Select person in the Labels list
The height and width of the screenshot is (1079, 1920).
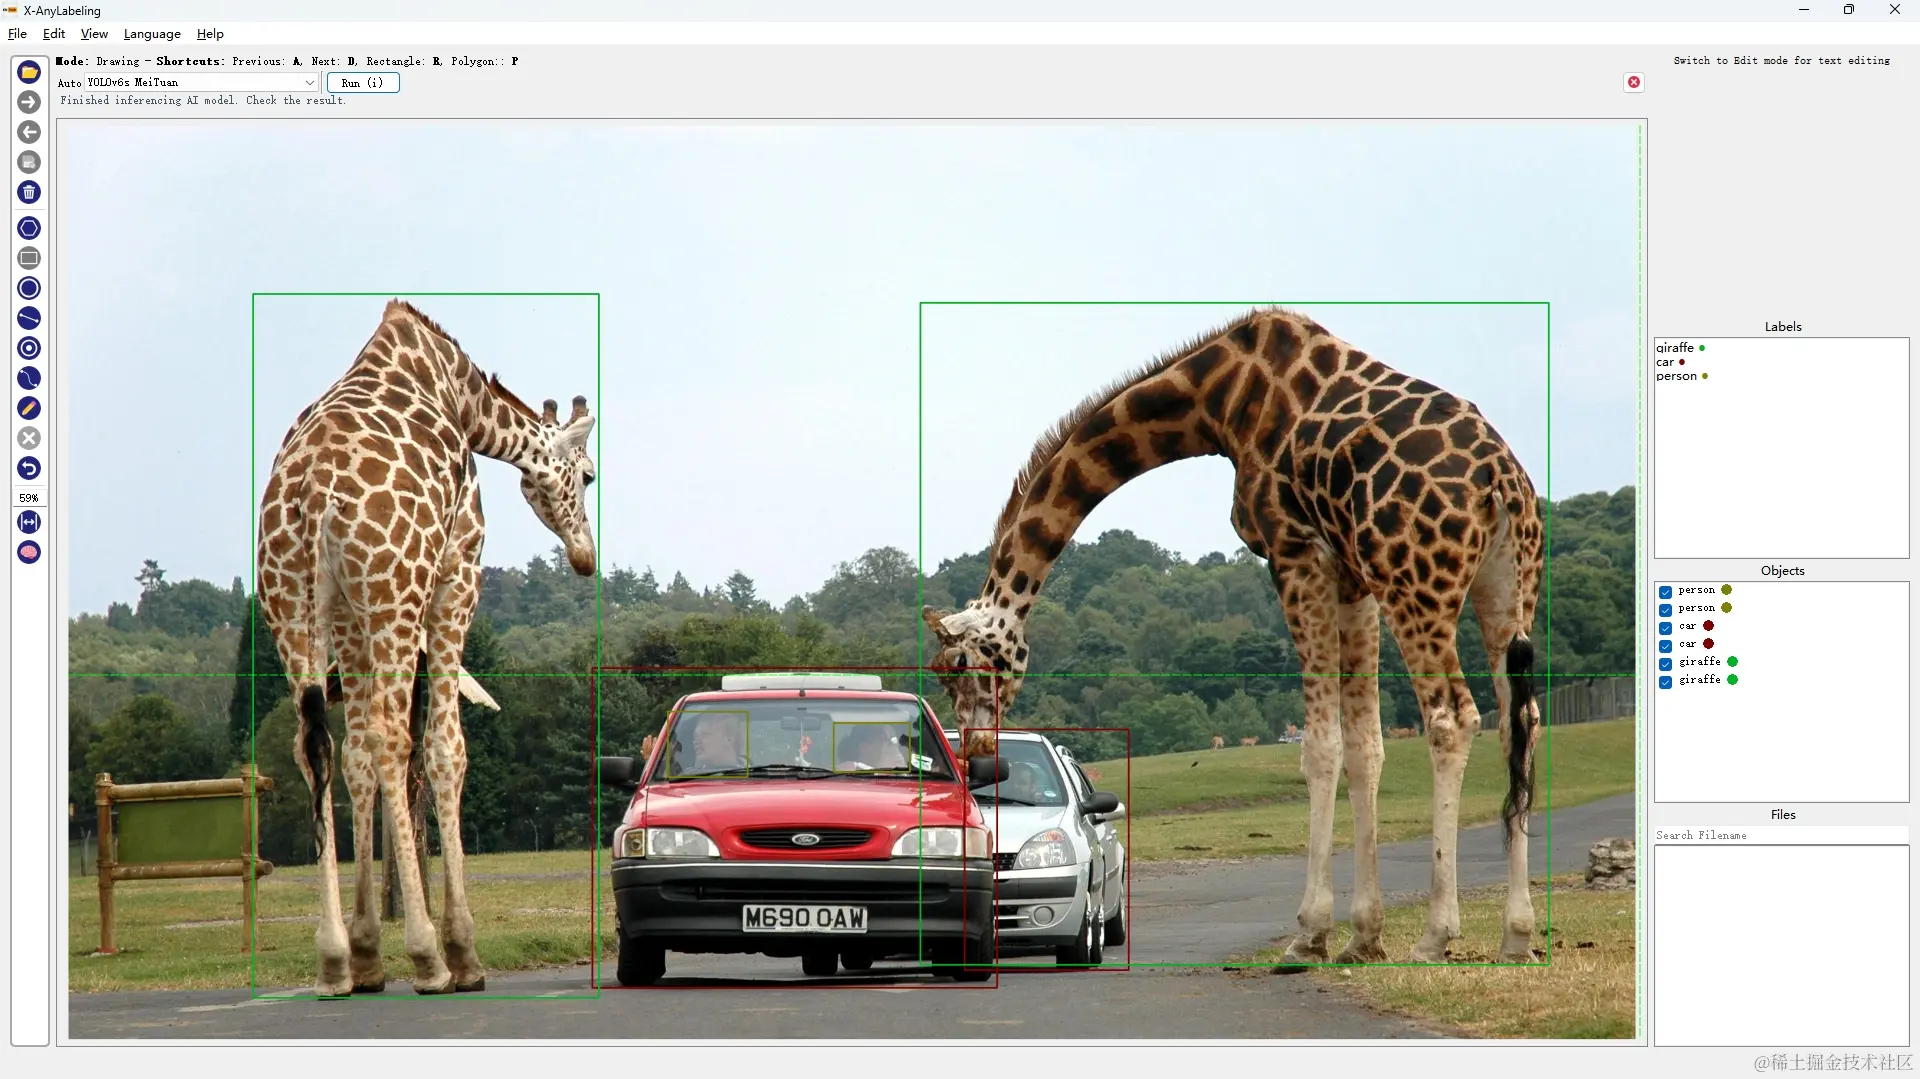(x=1677, y=376)
